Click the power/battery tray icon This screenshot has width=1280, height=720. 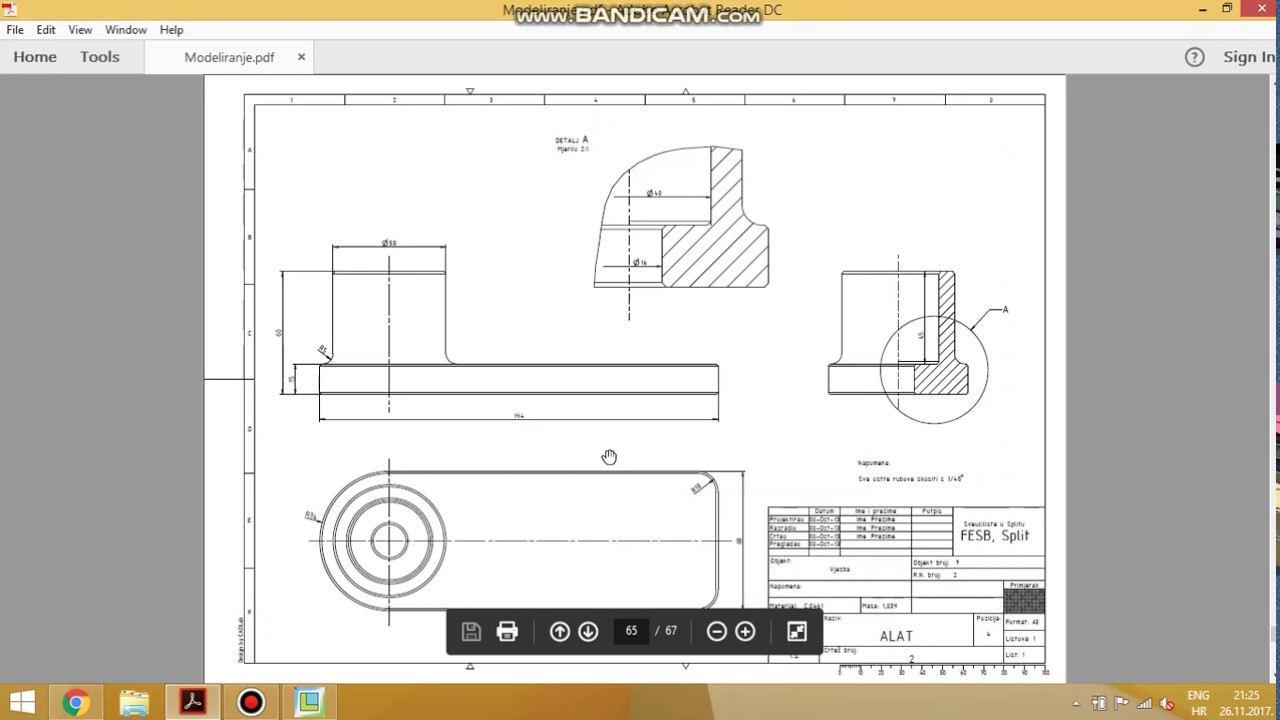click(x=1100, y=704)
